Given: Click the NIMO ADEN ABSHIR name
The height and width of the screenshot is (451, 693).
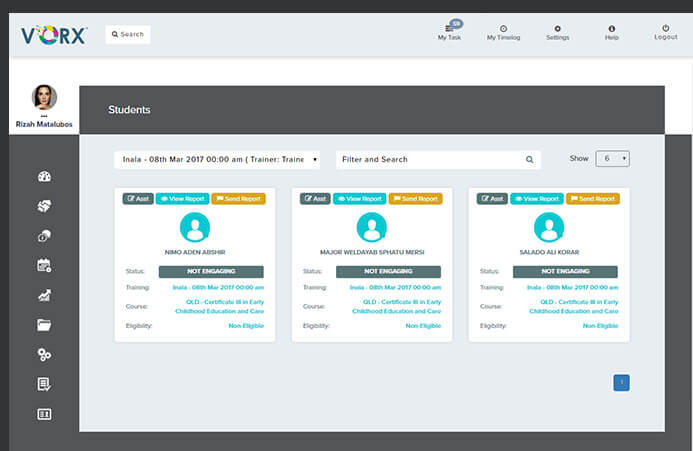Looking at the screenshot, I should pos(195,252).
